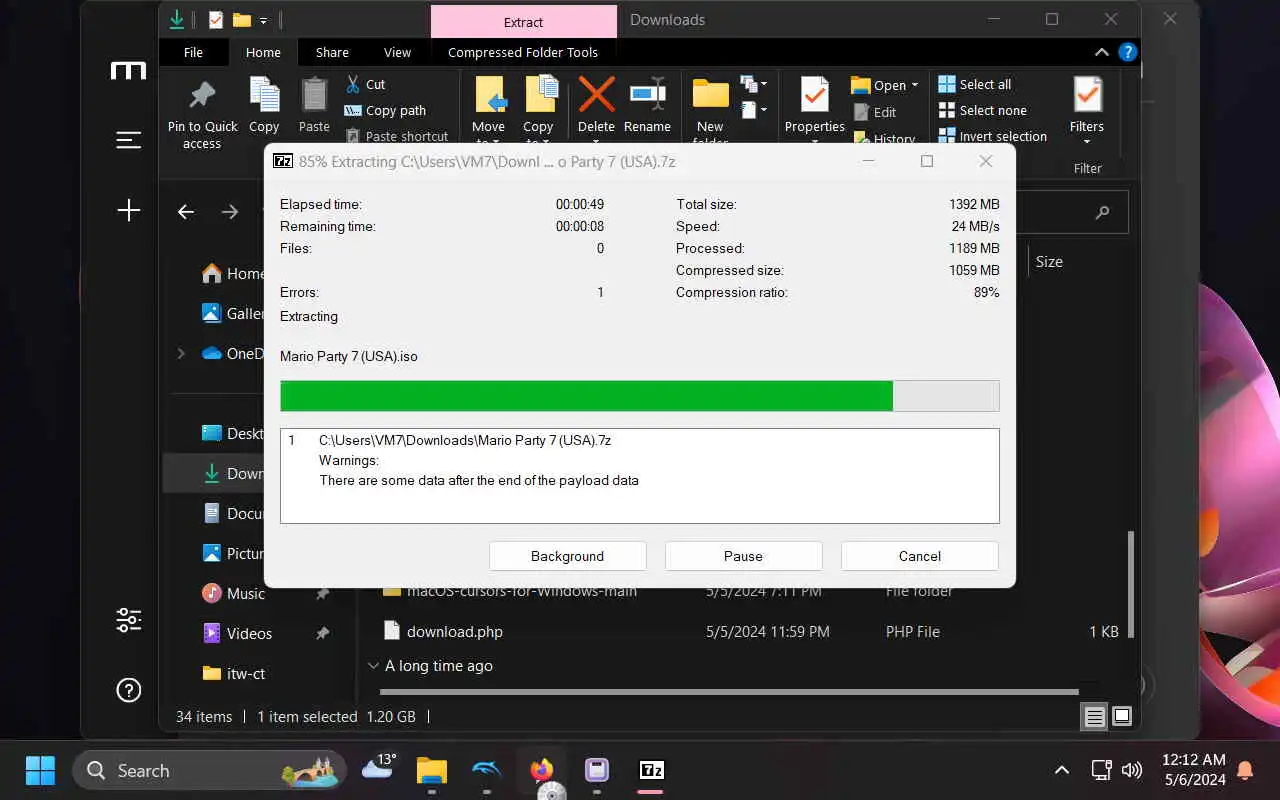Image resolution: width=1280 pixels, height=800 pixels.
Task: Open Dolphin emulator from the taskbar
Action: [486, 770]
